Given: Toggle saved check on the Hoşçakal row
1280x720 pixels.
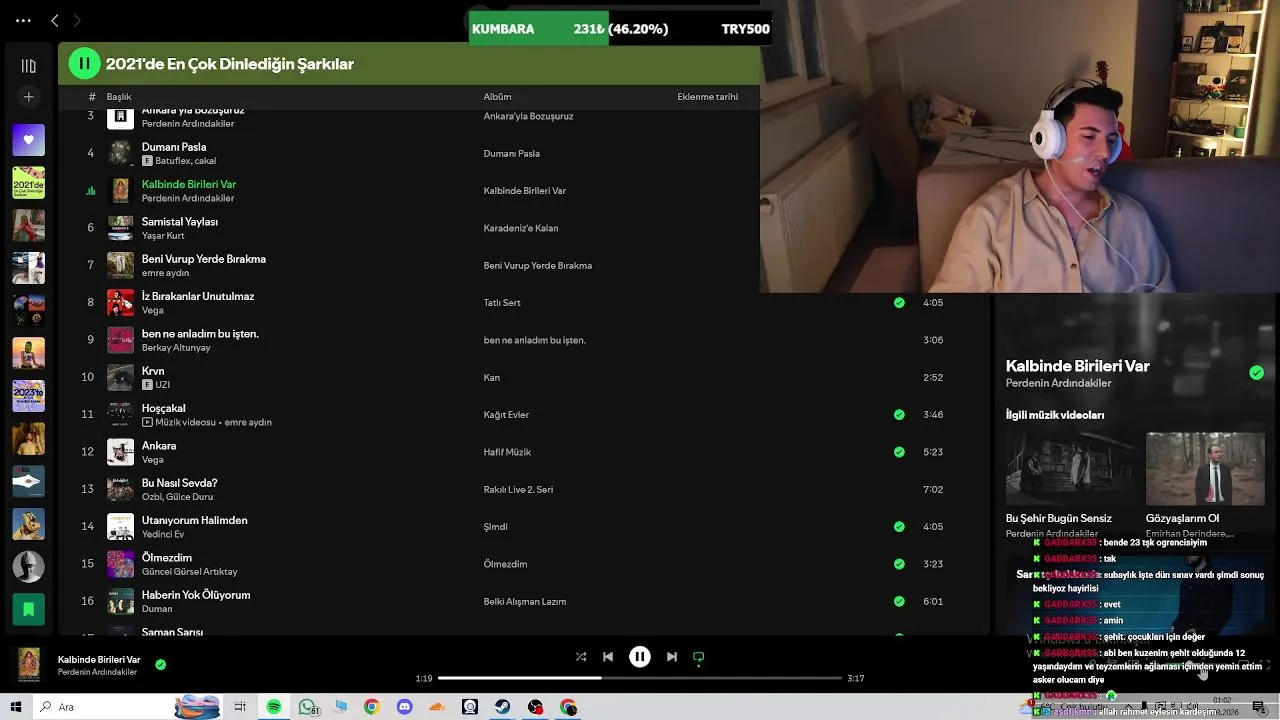Looking at the screenshot, I should click(x=899, y=414).
